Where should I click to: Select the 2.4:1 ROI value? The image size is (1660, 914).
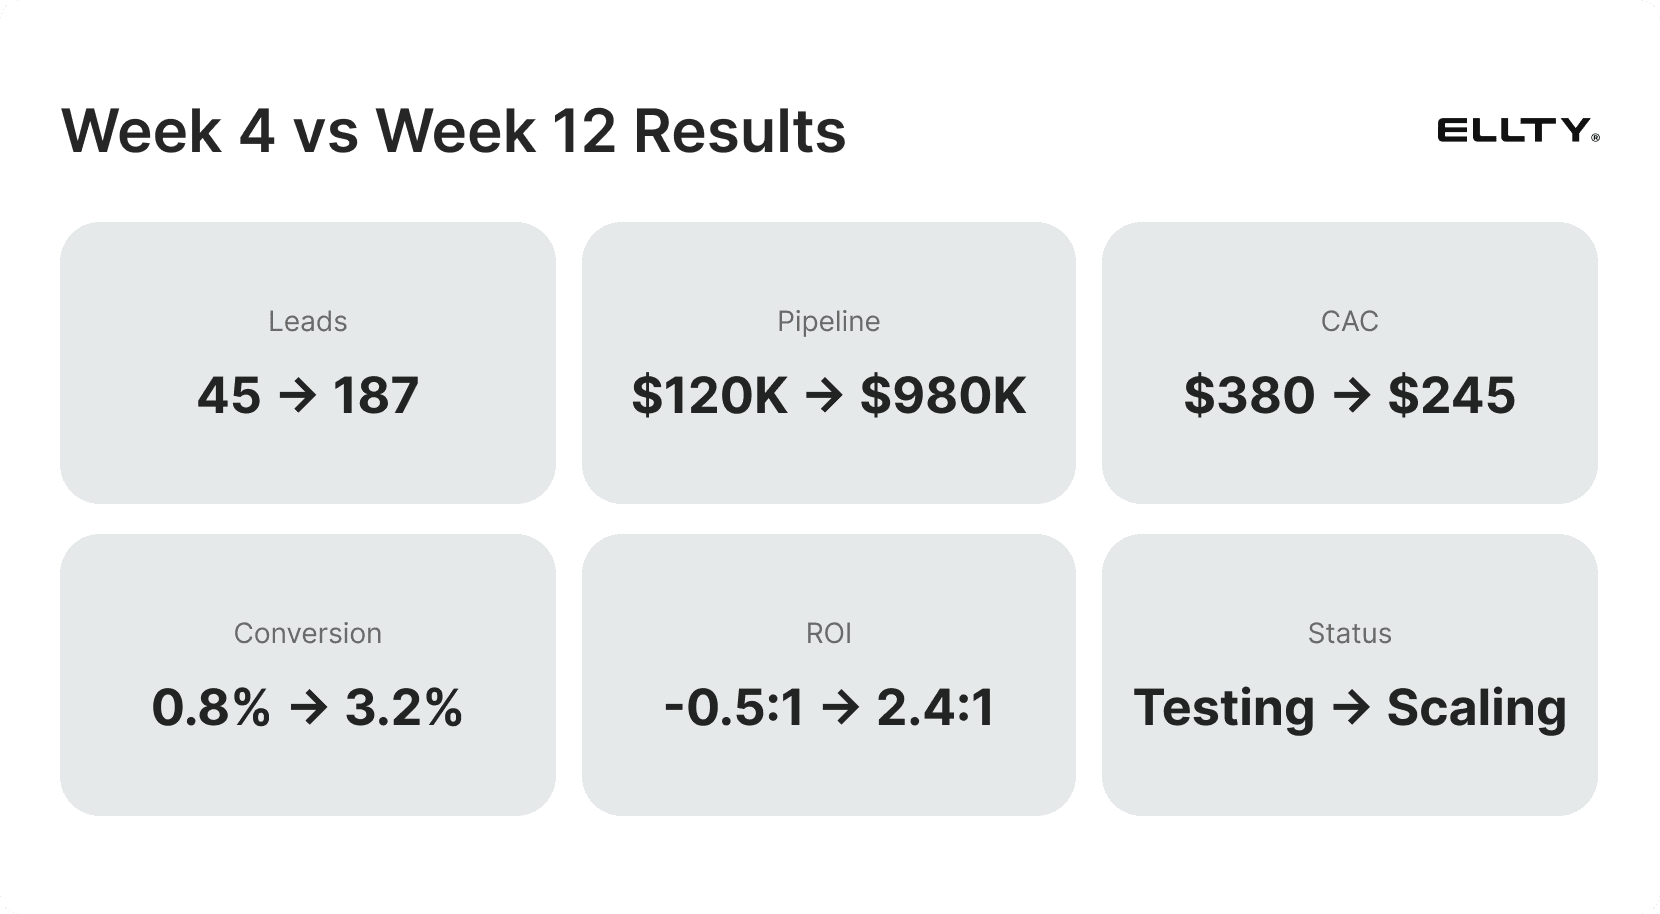(x=936, y=708)
